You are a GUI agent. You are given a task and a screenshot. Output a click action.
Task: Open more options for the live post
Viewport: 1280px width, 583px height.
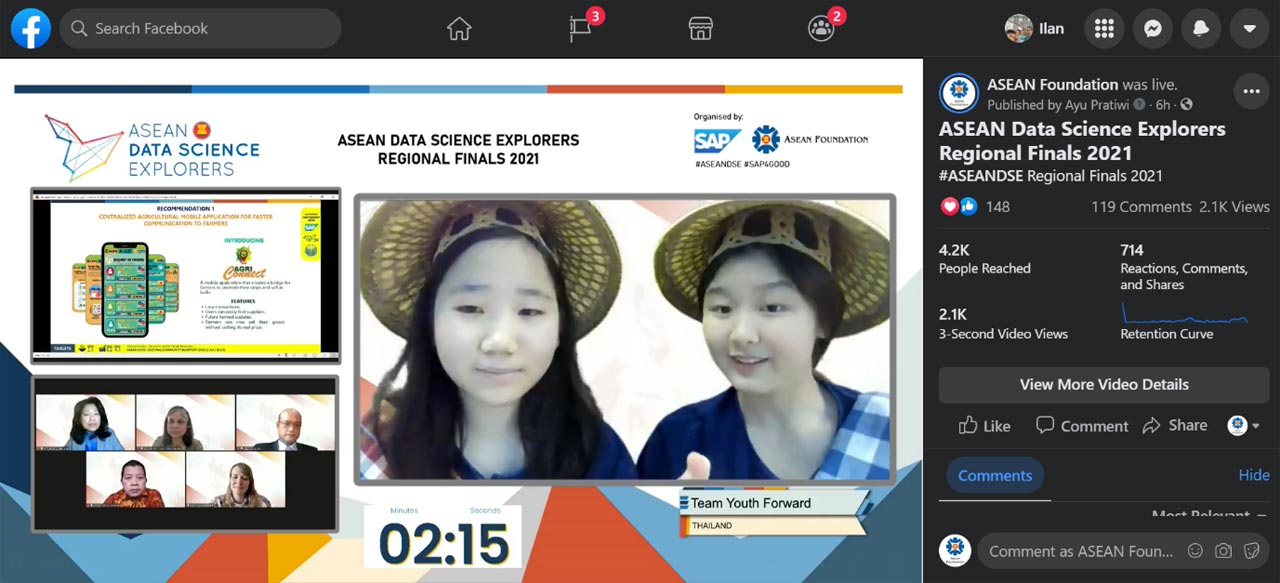(x=1251, y=91)
